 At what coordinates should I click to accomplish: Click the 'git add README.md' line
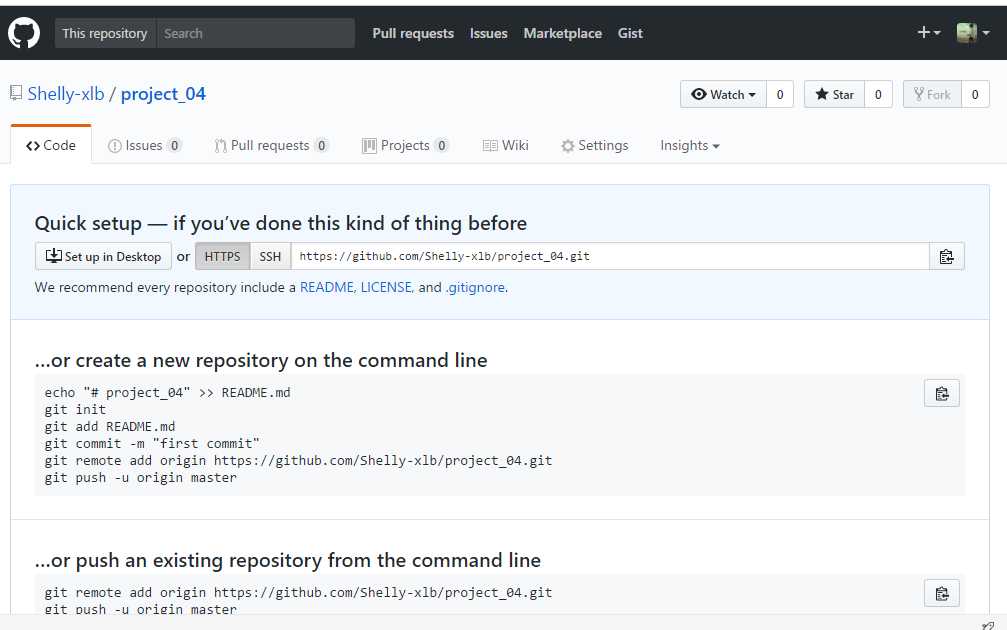pyautogui.click(x=110, y=426)
